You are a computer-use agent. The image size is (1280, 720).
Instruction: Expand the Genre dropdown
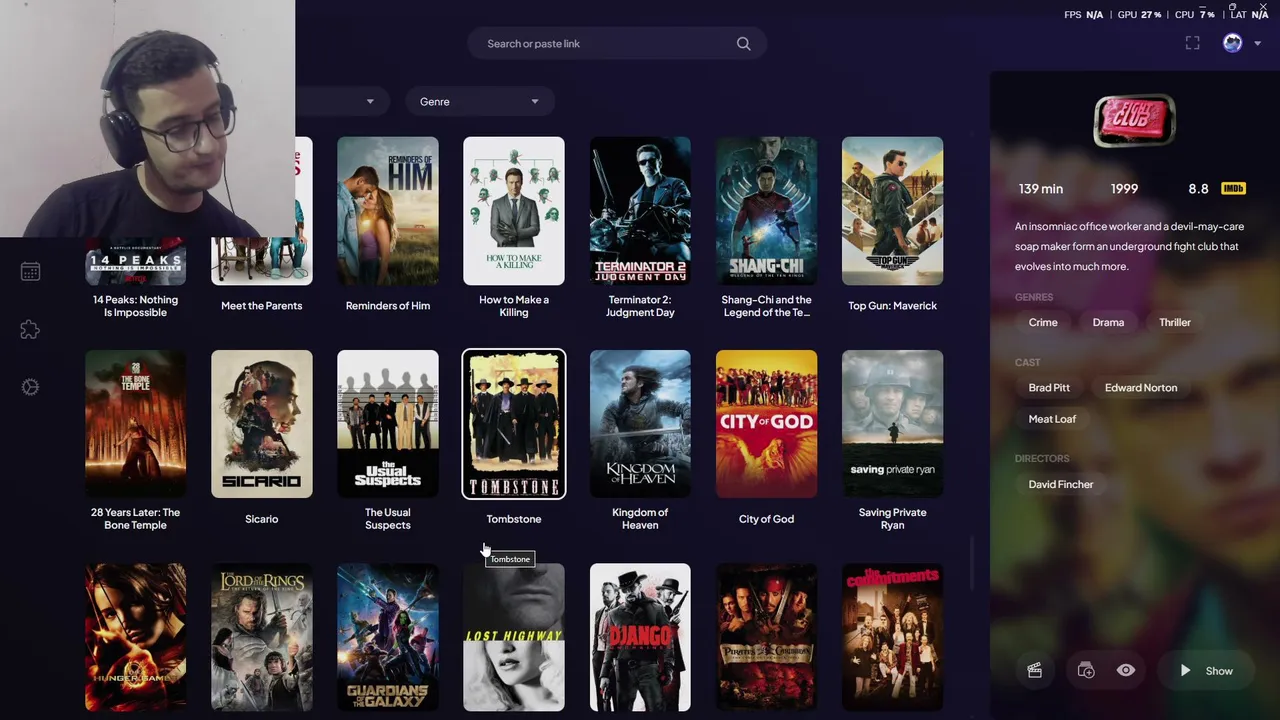point(479,102)
